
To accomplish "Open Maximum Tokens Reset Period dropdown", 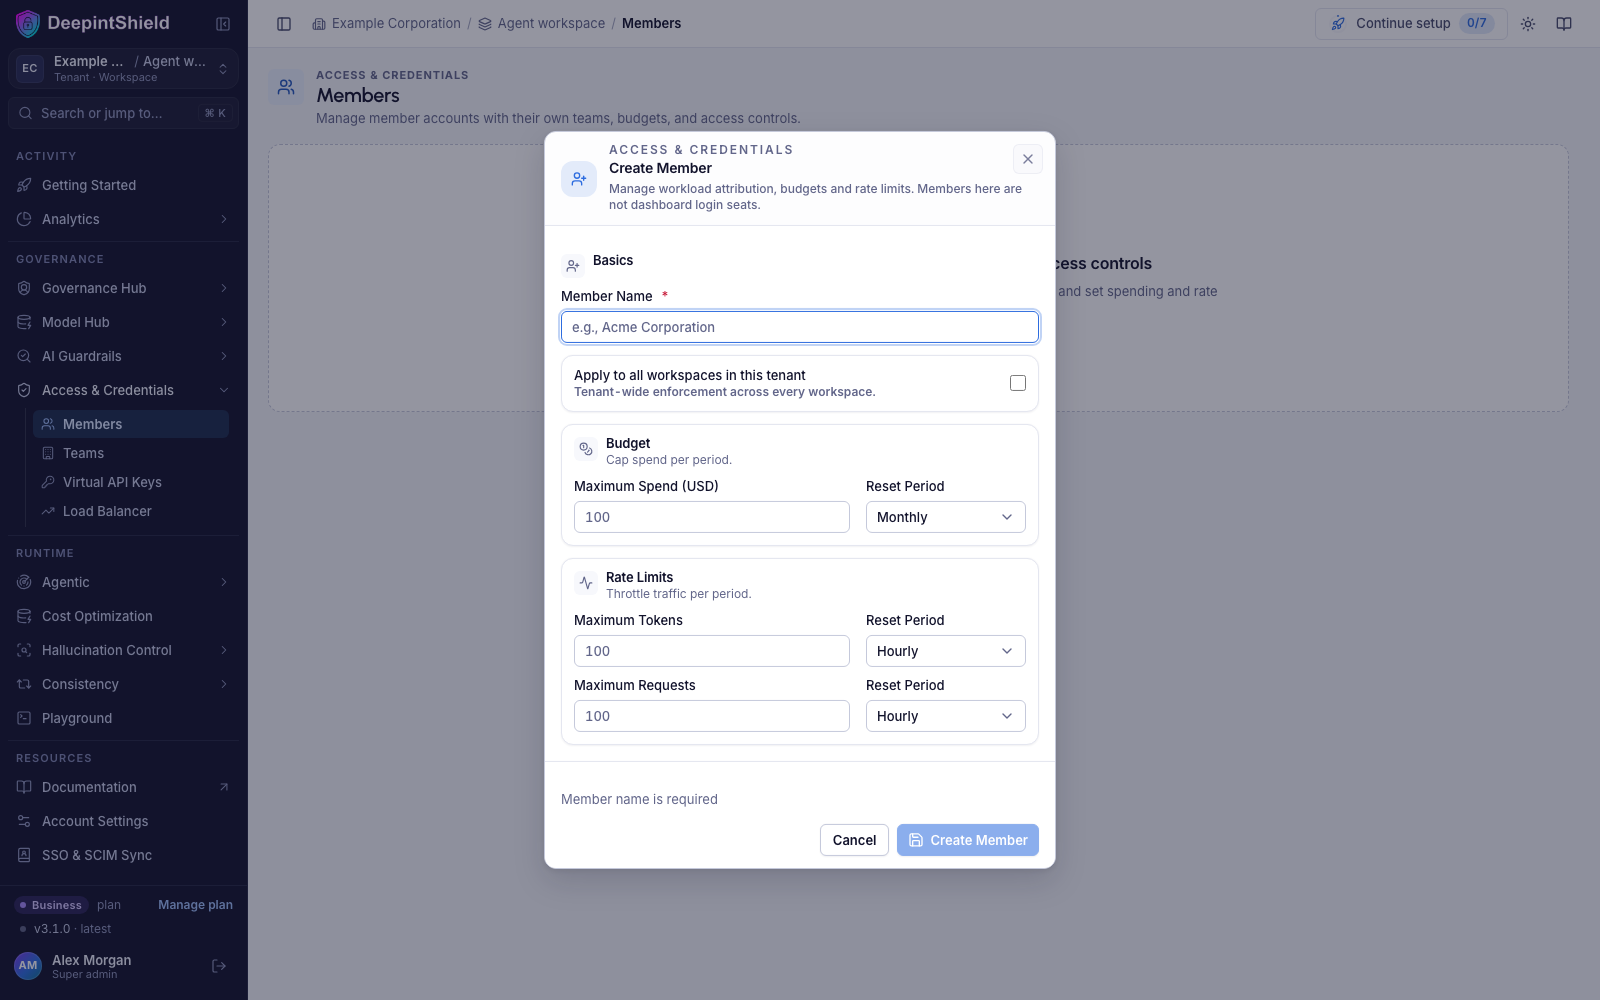I will coord(946,651).
